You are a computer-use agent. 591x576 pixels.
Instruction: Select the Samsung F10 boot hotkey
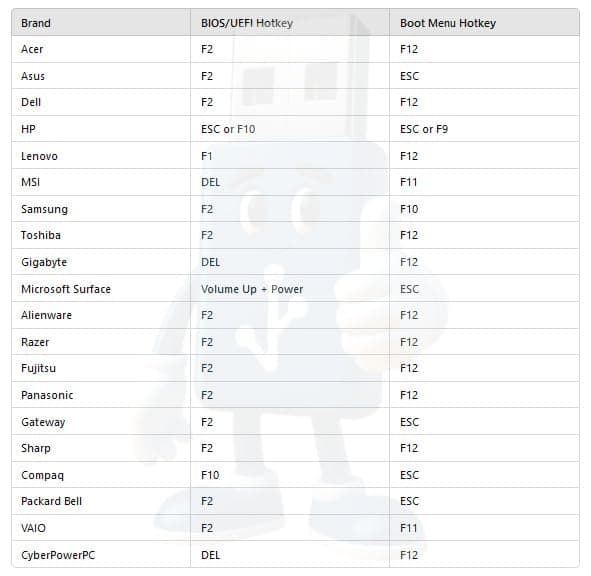point(409,209)
